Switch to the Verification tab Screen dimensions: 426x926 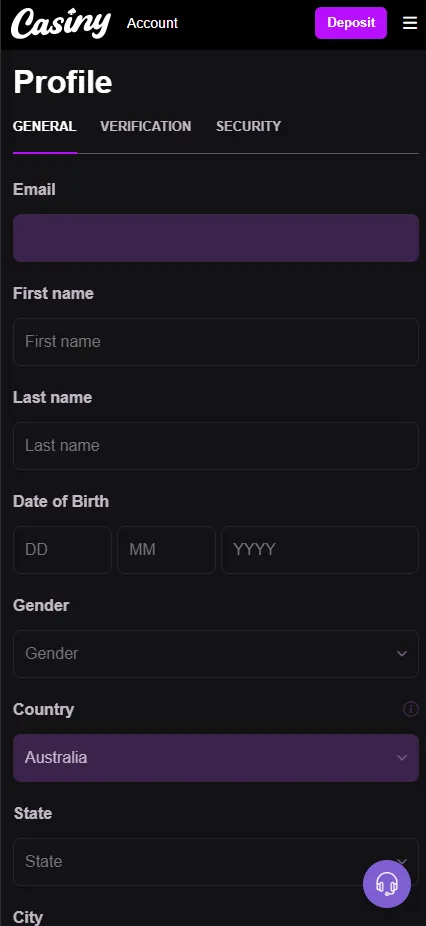click(x=145, y=126)
